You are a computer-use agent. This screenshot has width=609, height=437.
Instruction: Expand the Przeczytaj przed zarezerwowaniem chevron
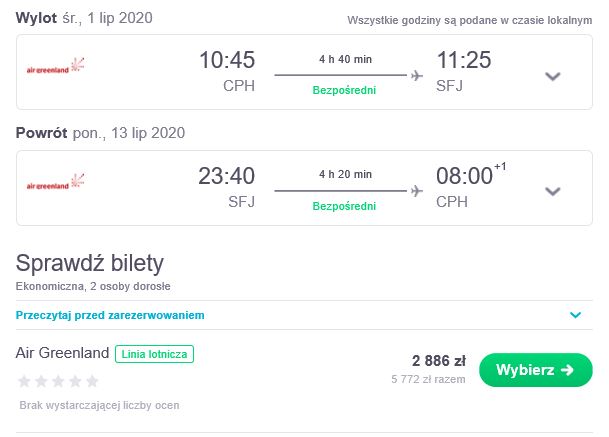pos(576,315)
